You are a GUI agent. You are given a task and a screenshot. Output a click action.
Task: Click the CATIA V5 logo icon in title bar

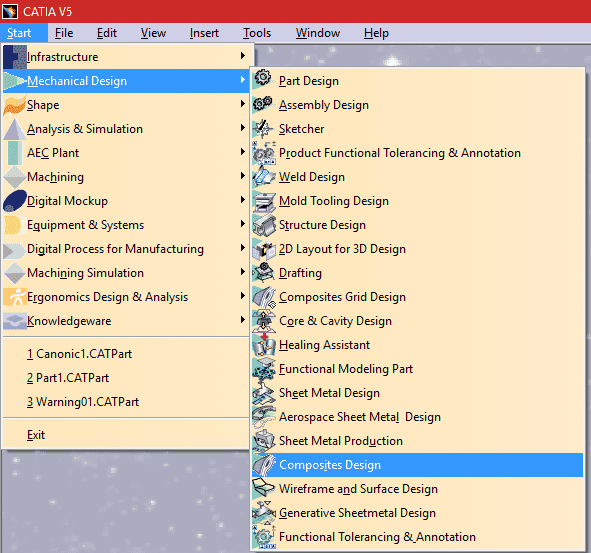(x=9, y=11)
